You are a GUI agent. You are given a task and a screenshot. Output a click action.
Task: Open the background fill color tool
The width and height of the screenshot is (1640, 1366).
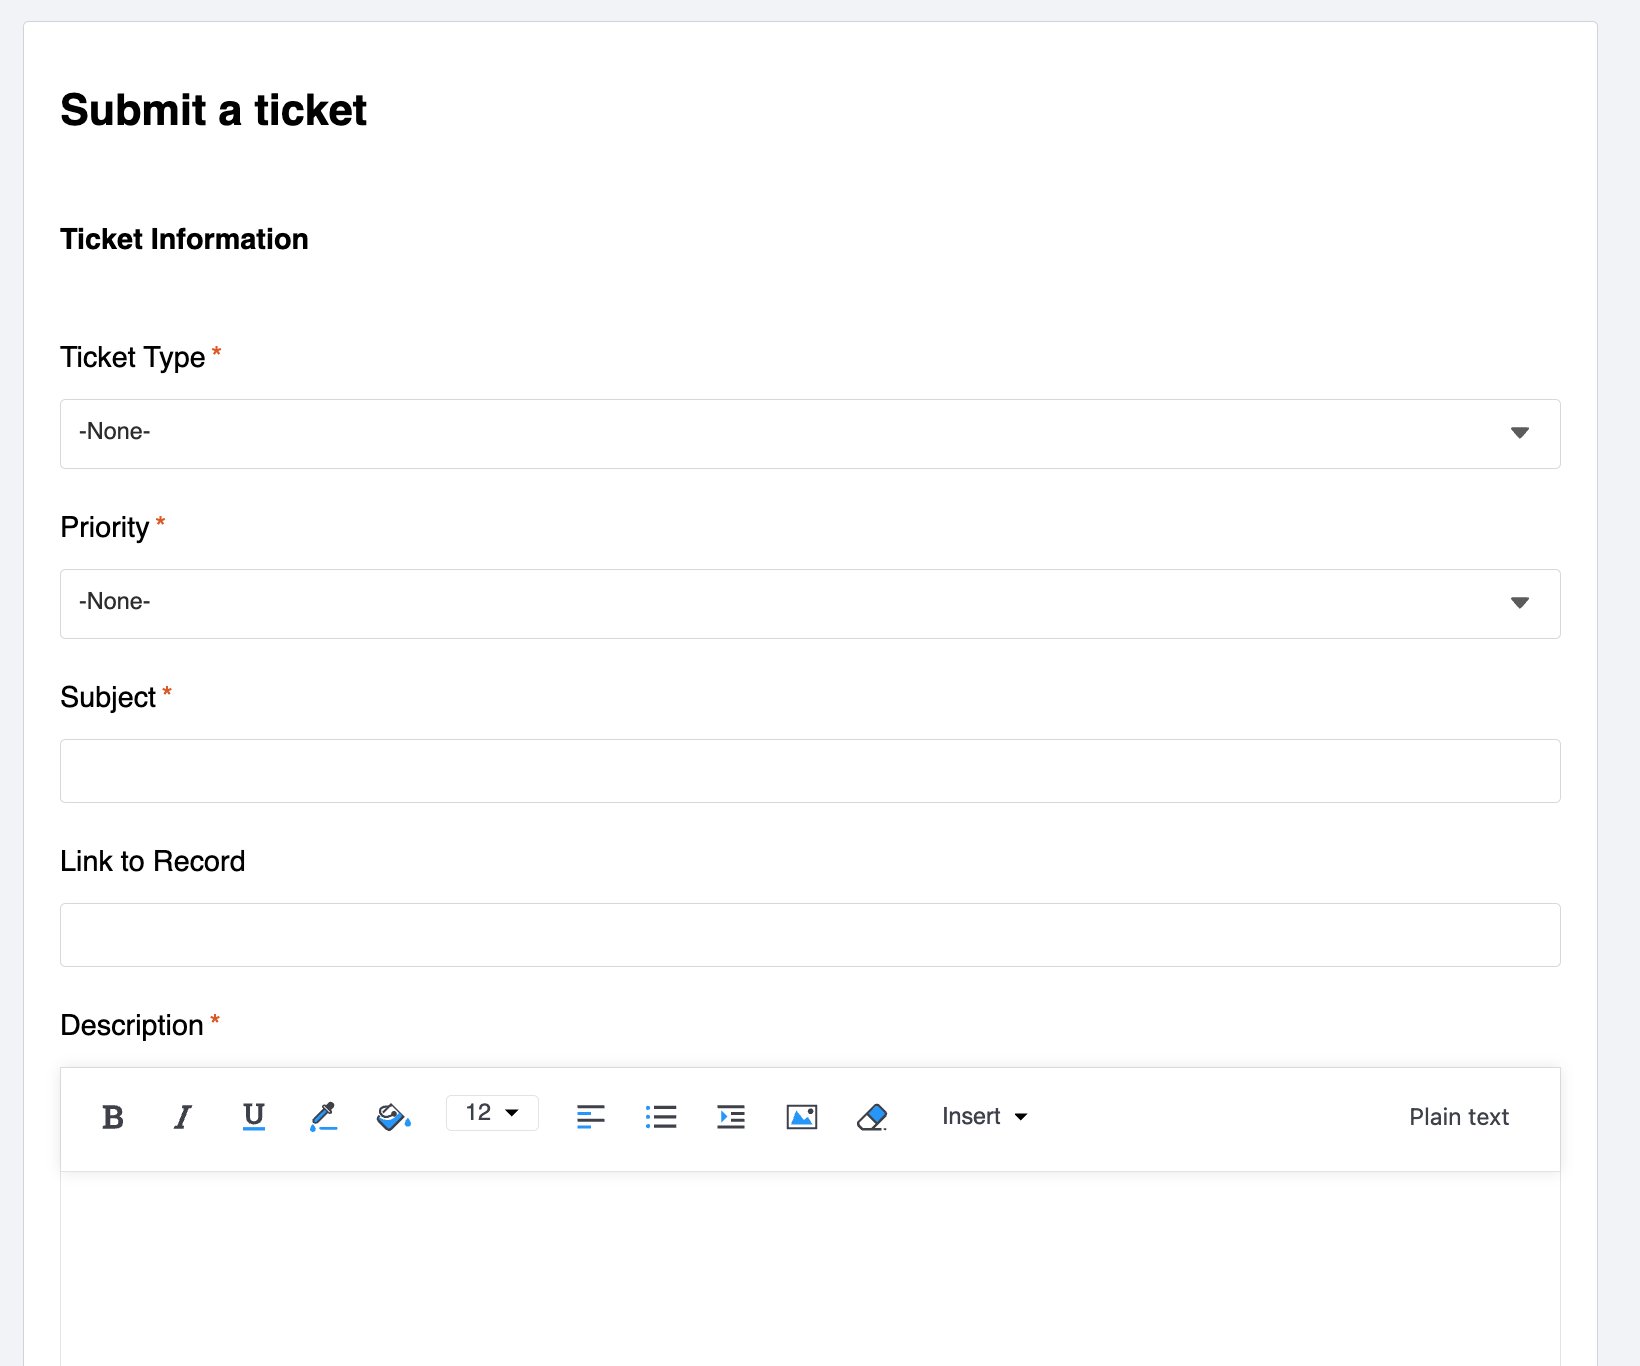point(393,1116)
